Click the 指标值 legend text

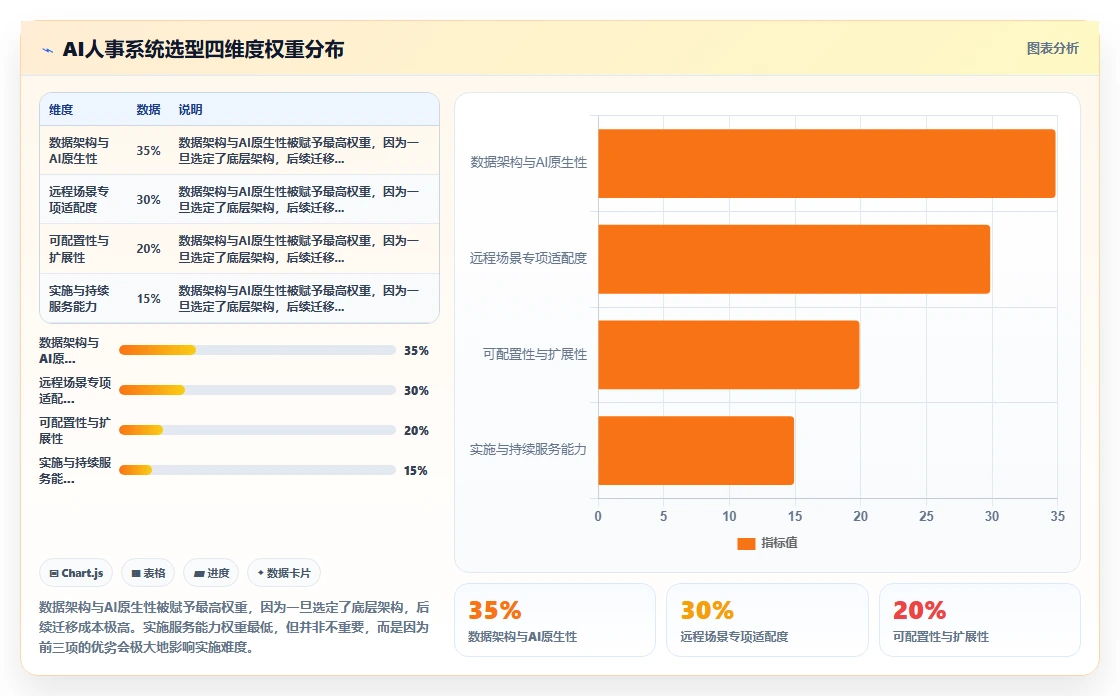[x=779, y=543]
